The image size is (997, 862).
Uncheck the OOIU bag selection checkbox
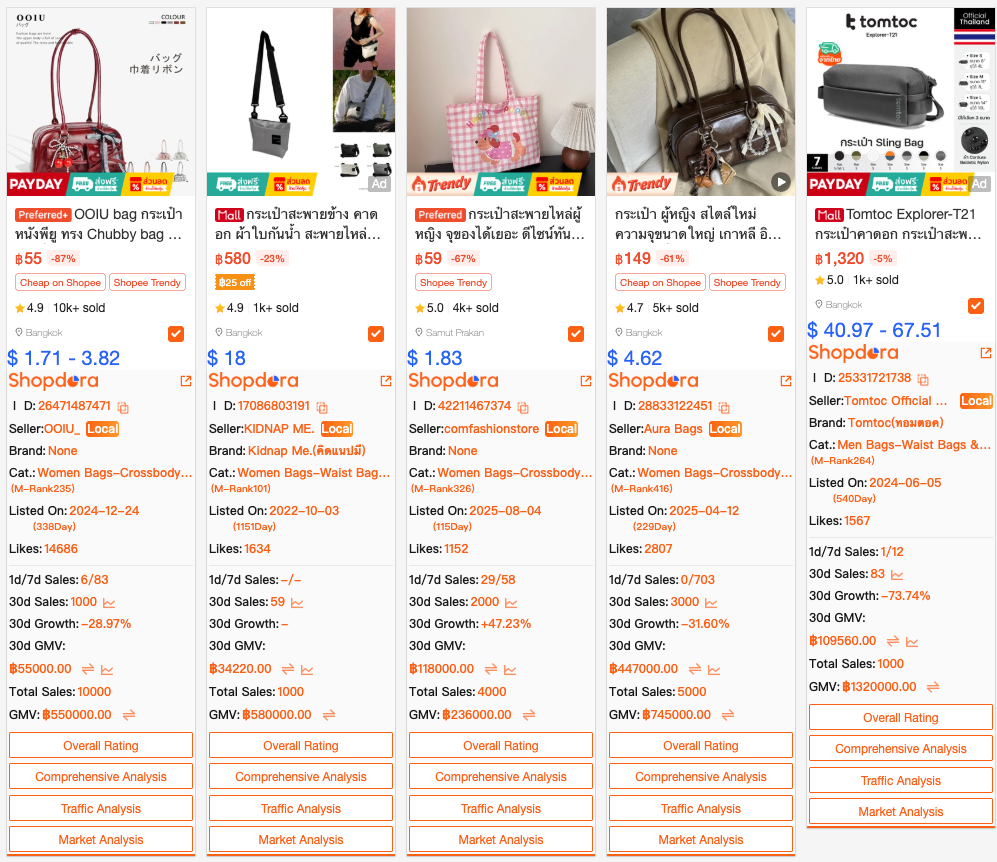coord(176,334)
